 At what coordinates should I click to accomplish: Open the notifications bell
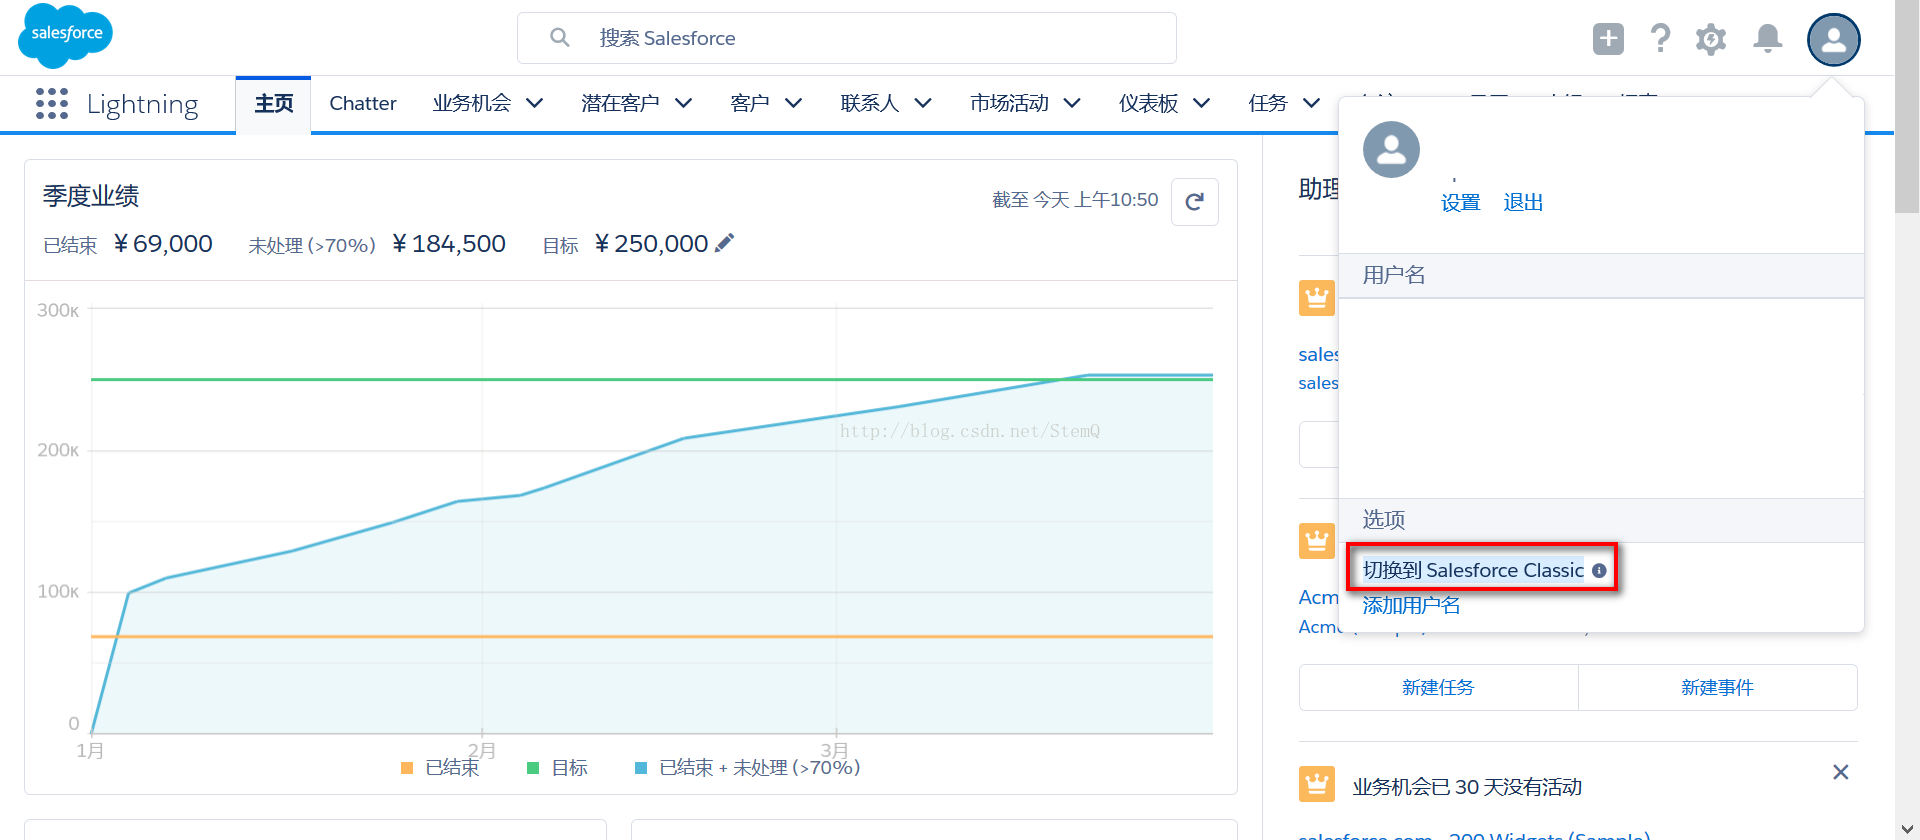click(1768, 39)
